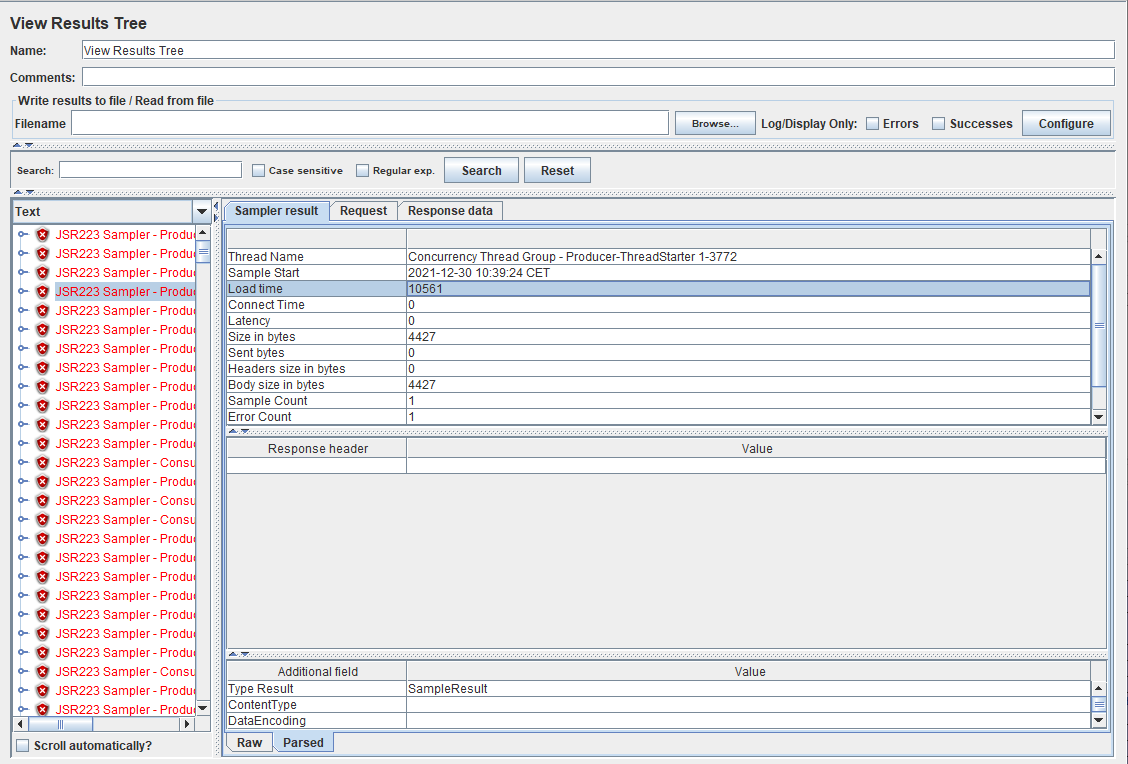Select the Size in bytes value 4427

(422, 337)
